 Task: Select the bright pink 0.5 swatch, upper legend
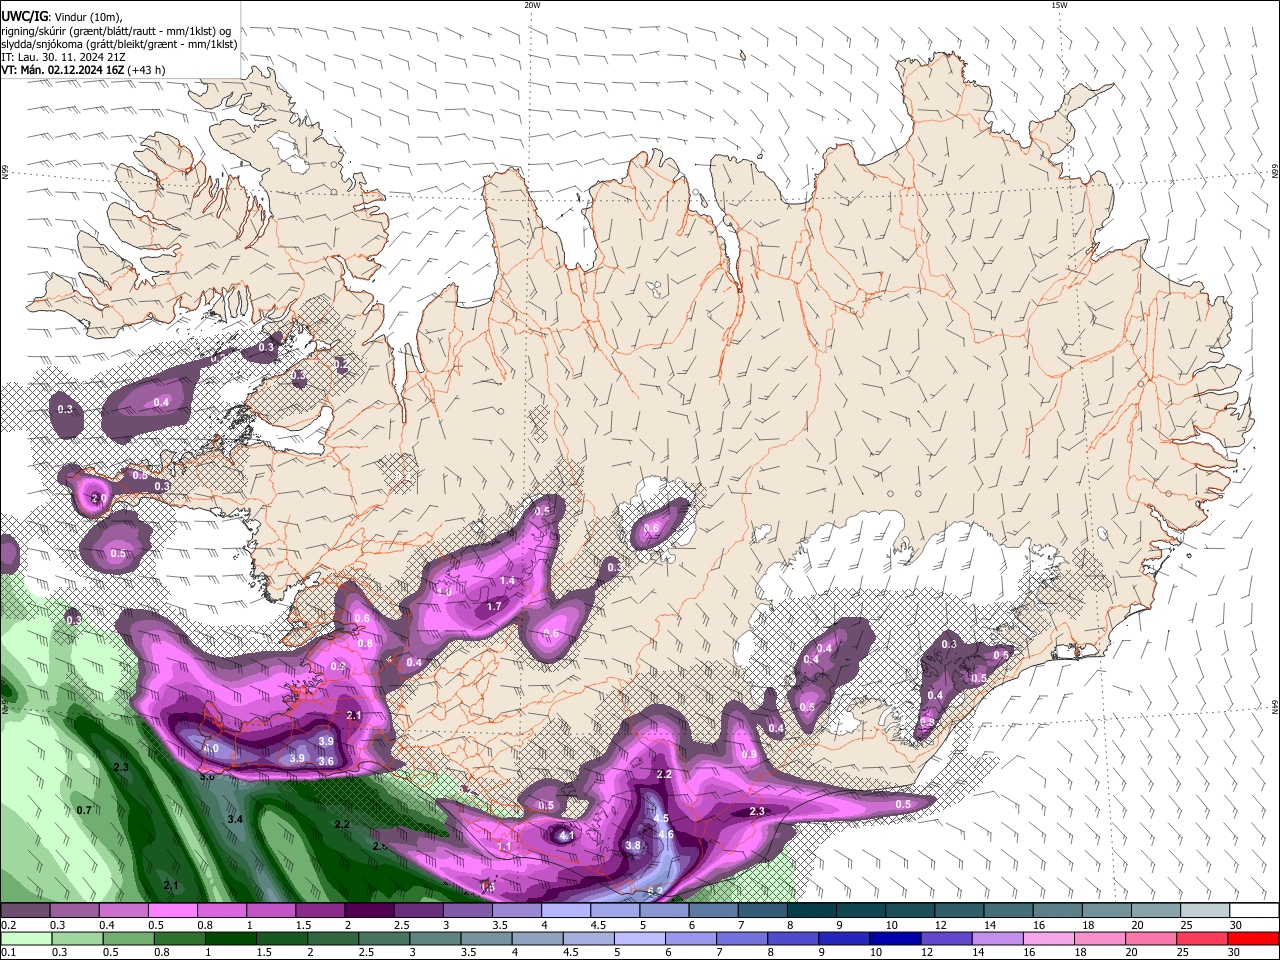(x=172, y=911)
